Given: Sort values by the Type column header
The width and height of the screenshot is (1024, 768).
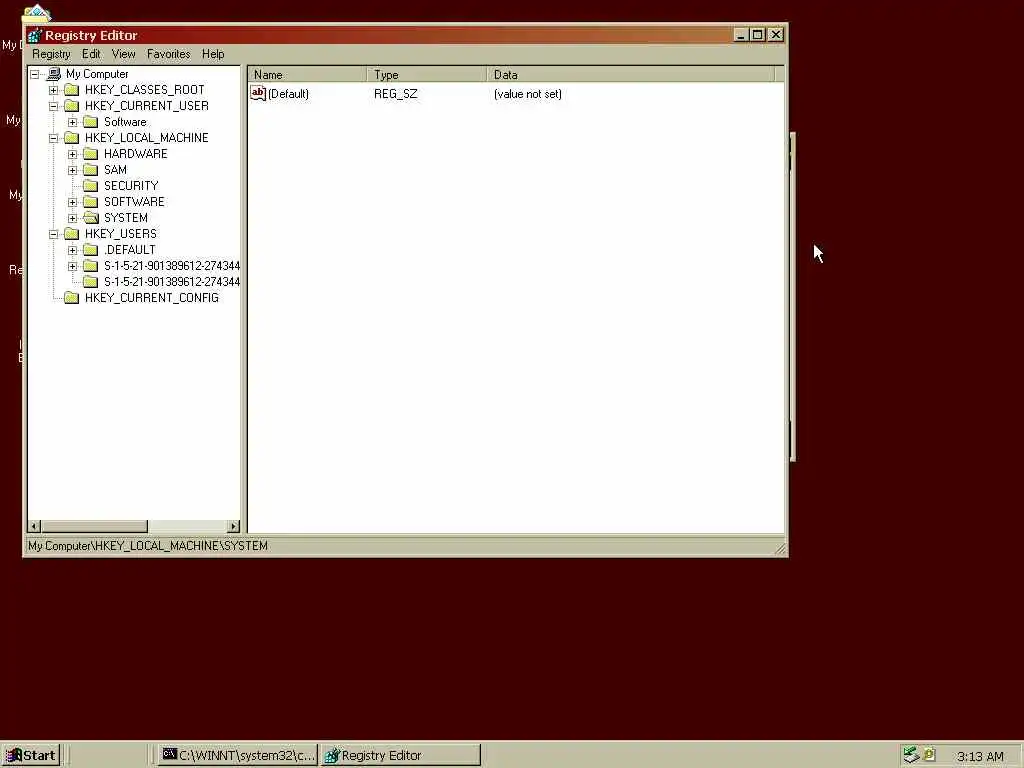Looking at the screenshot, I should [426, 74].
